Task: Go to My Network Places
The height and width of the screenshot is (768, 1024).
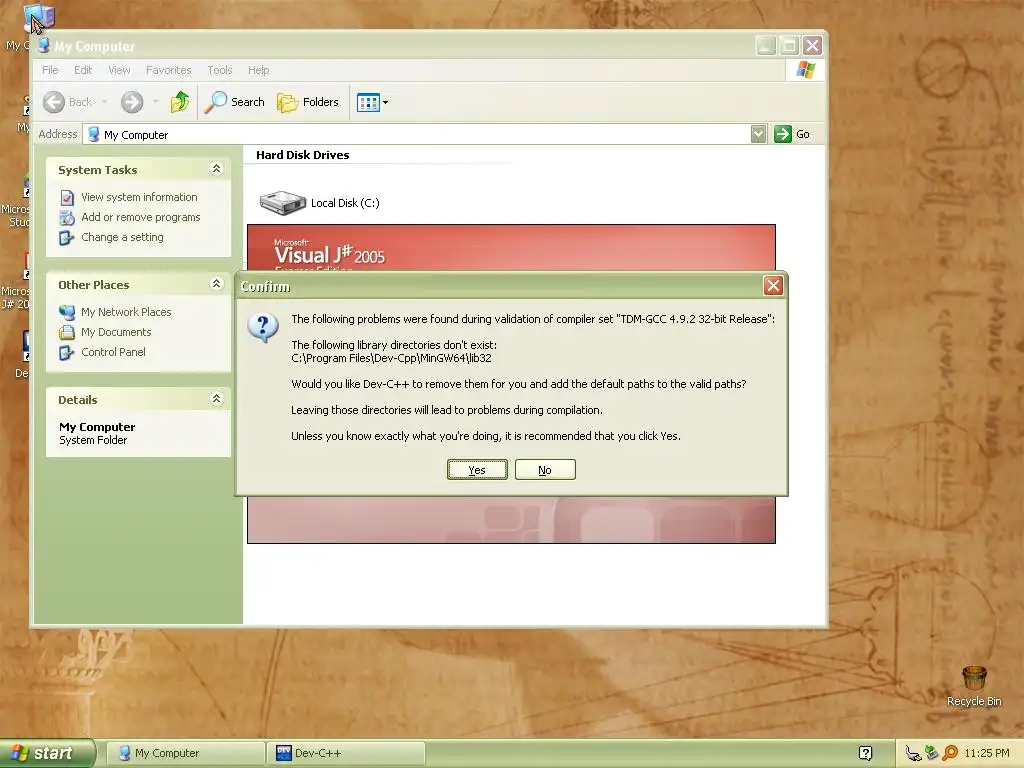Action: click(x=126, y=312)
